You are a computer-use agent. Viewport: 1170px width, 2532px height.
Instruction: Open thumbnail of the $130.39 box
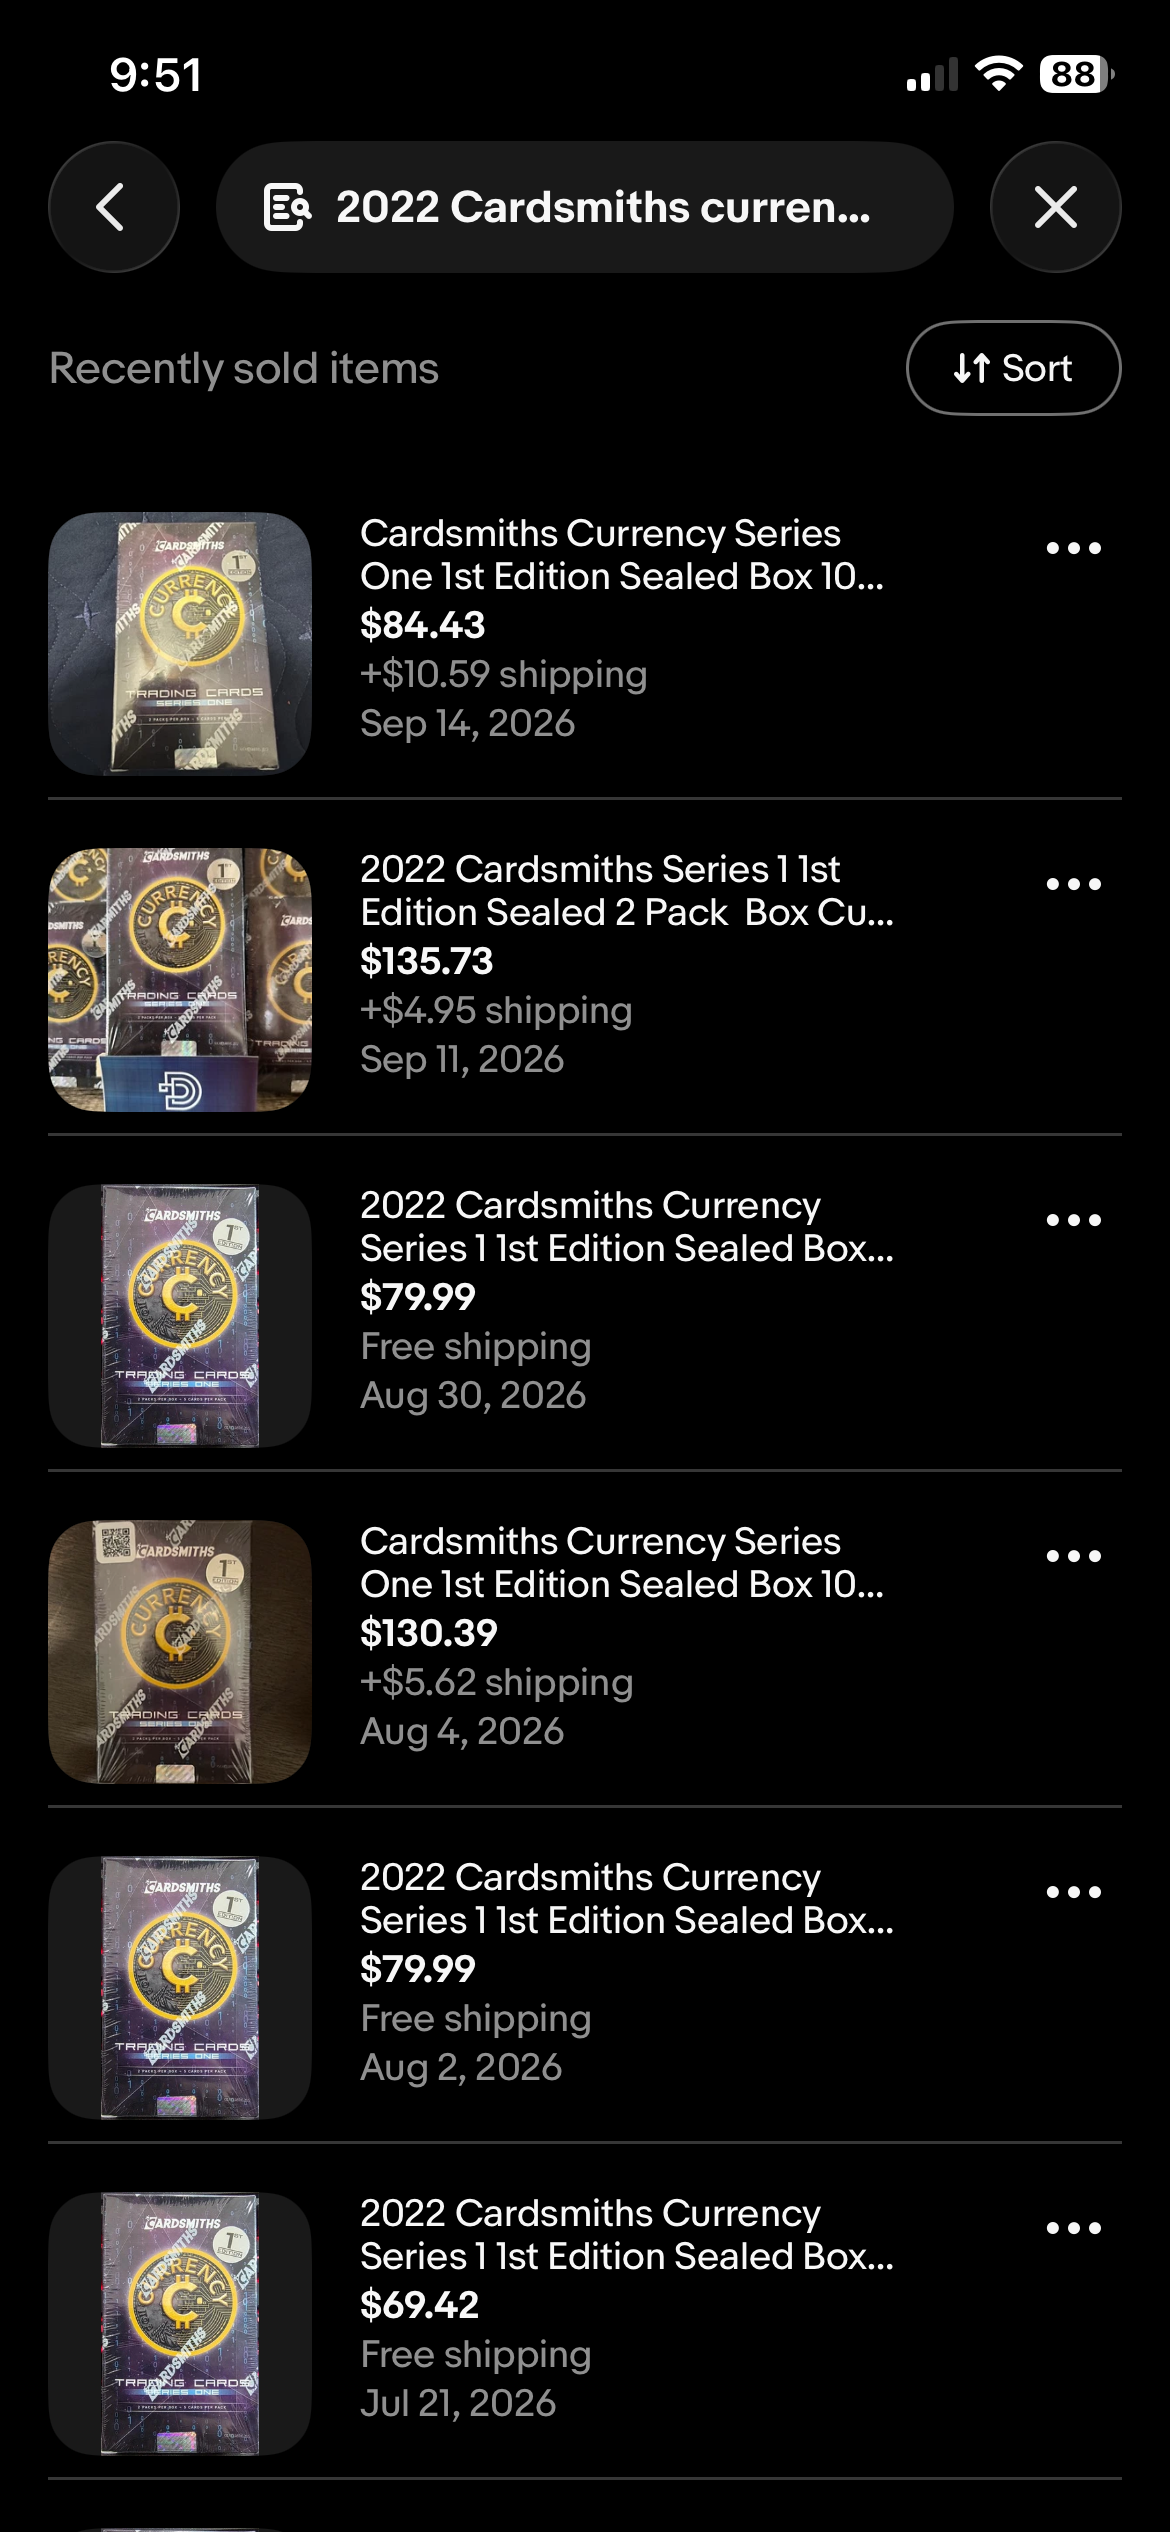coord(180,1652)
